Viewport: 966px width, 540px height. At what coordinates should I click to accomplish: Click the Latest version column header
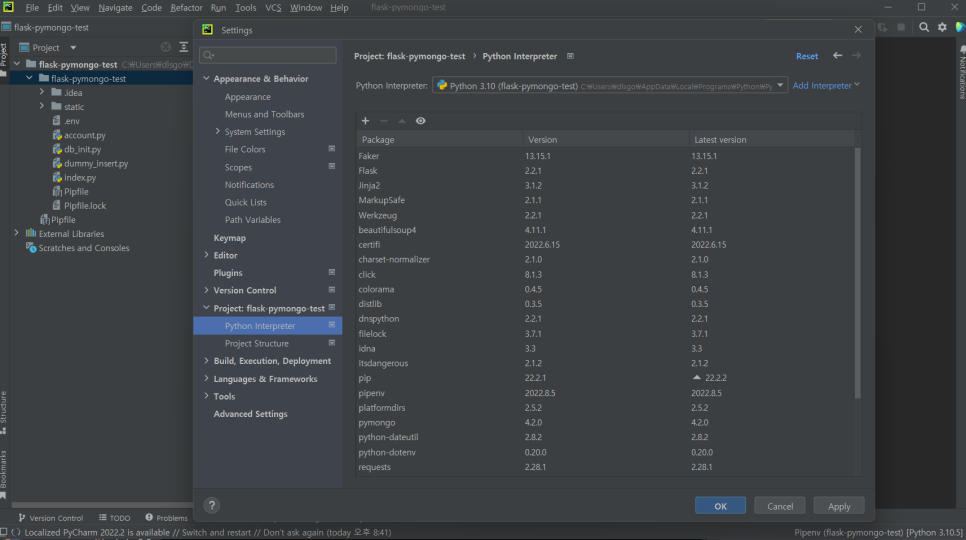click(772, 140)
